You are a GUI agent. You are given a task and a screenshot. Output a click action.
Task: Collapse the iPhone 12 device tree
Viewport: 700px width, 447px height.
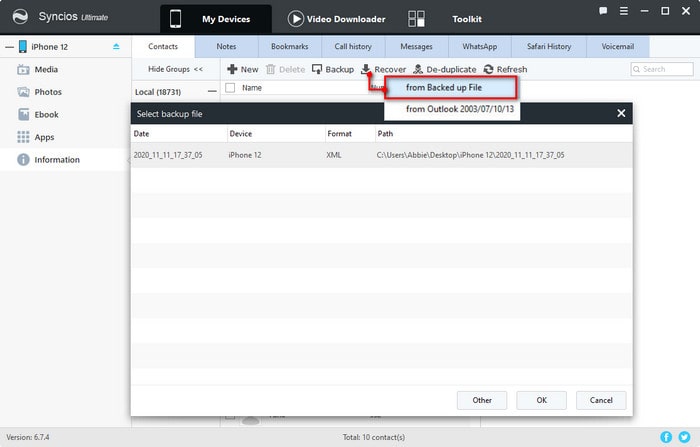[9, 46]
